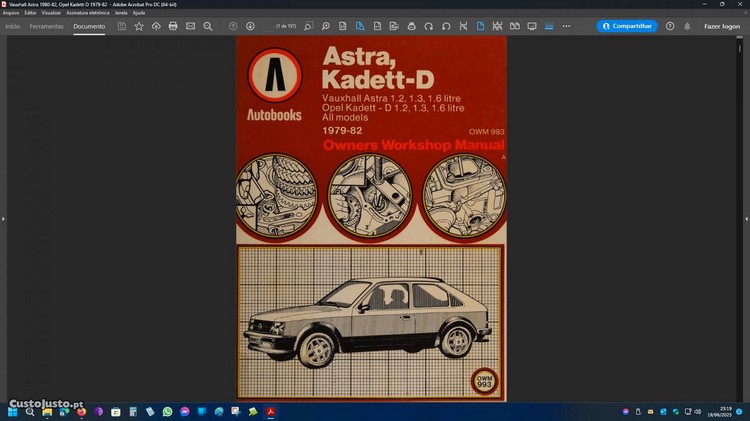Open the Arquivo menu
The width and height of the screenshot is (750, 421).
tap(11, 12)
